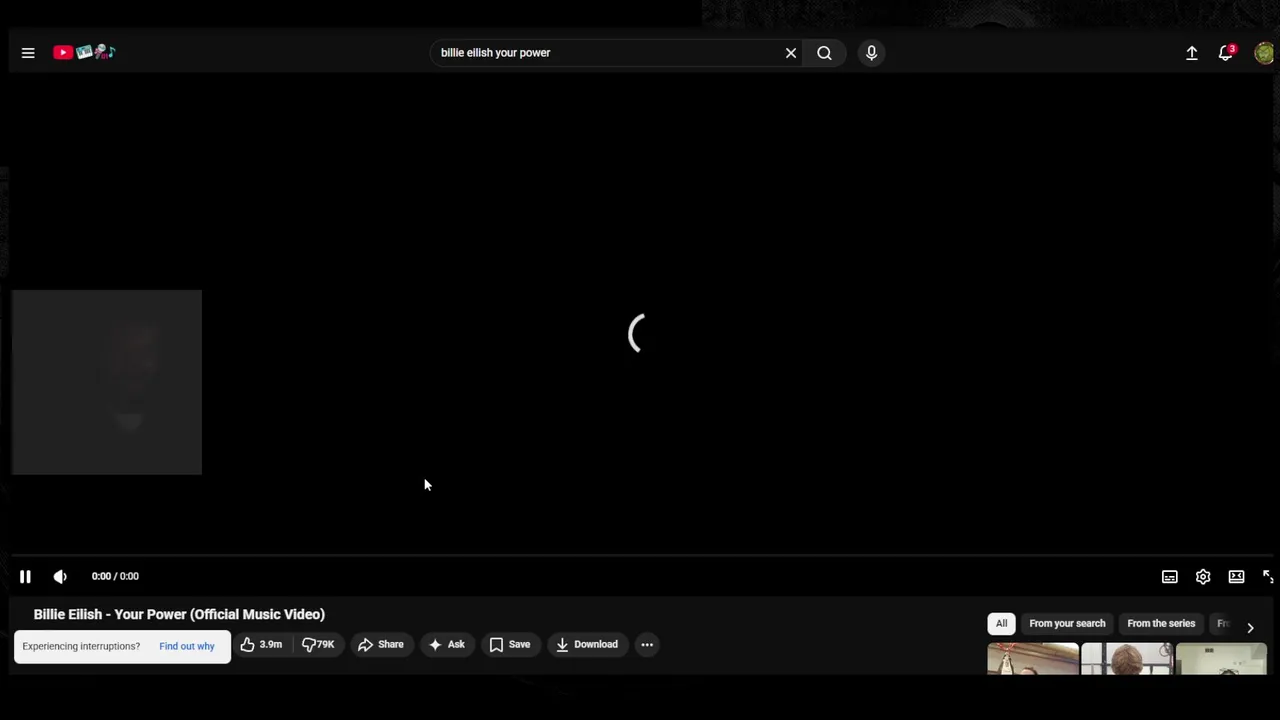Download the video

tap(587, 645)
